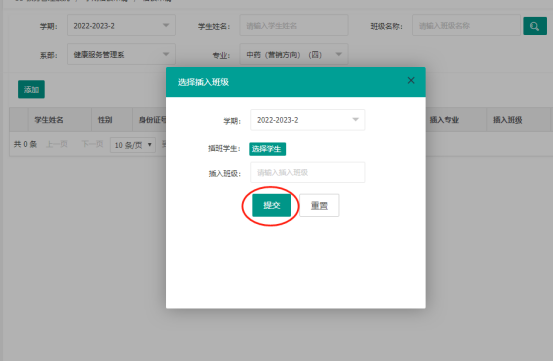Open the 学期 dropdown in the dialog
The image size is (554, 362).
pos(307,120)
